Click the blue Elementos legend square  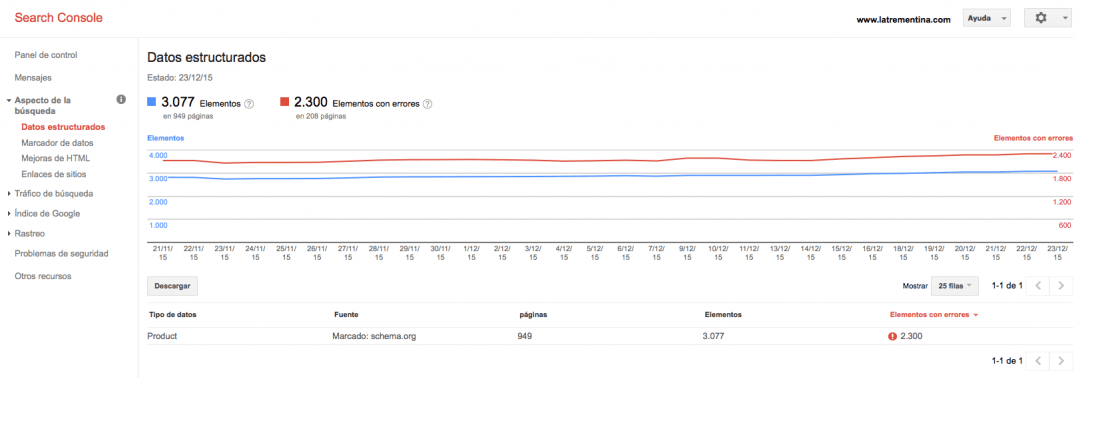(152, 102)
